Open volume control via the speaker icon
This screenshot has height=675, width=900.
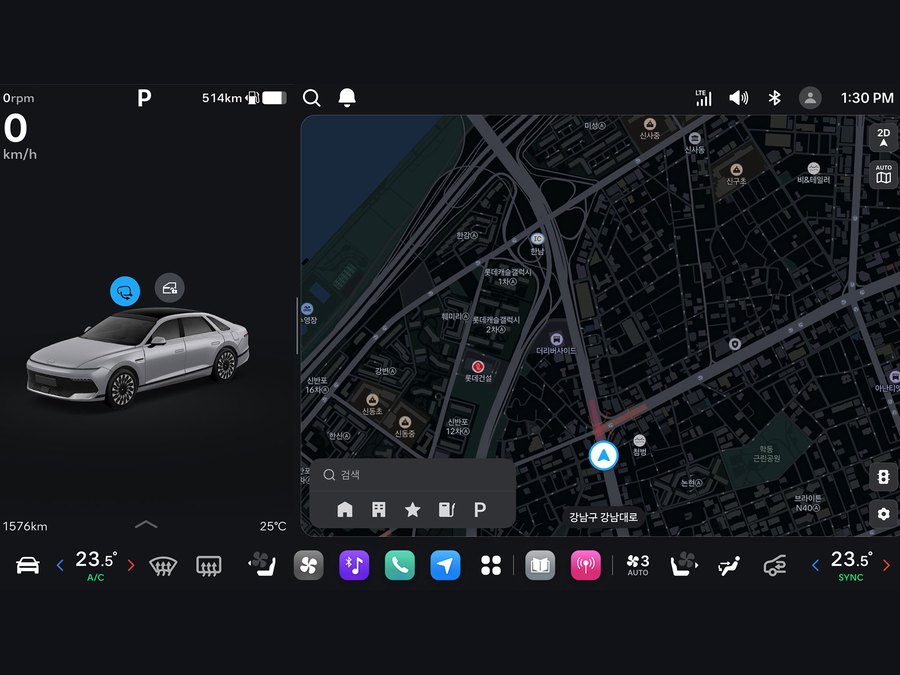[738, 98]
